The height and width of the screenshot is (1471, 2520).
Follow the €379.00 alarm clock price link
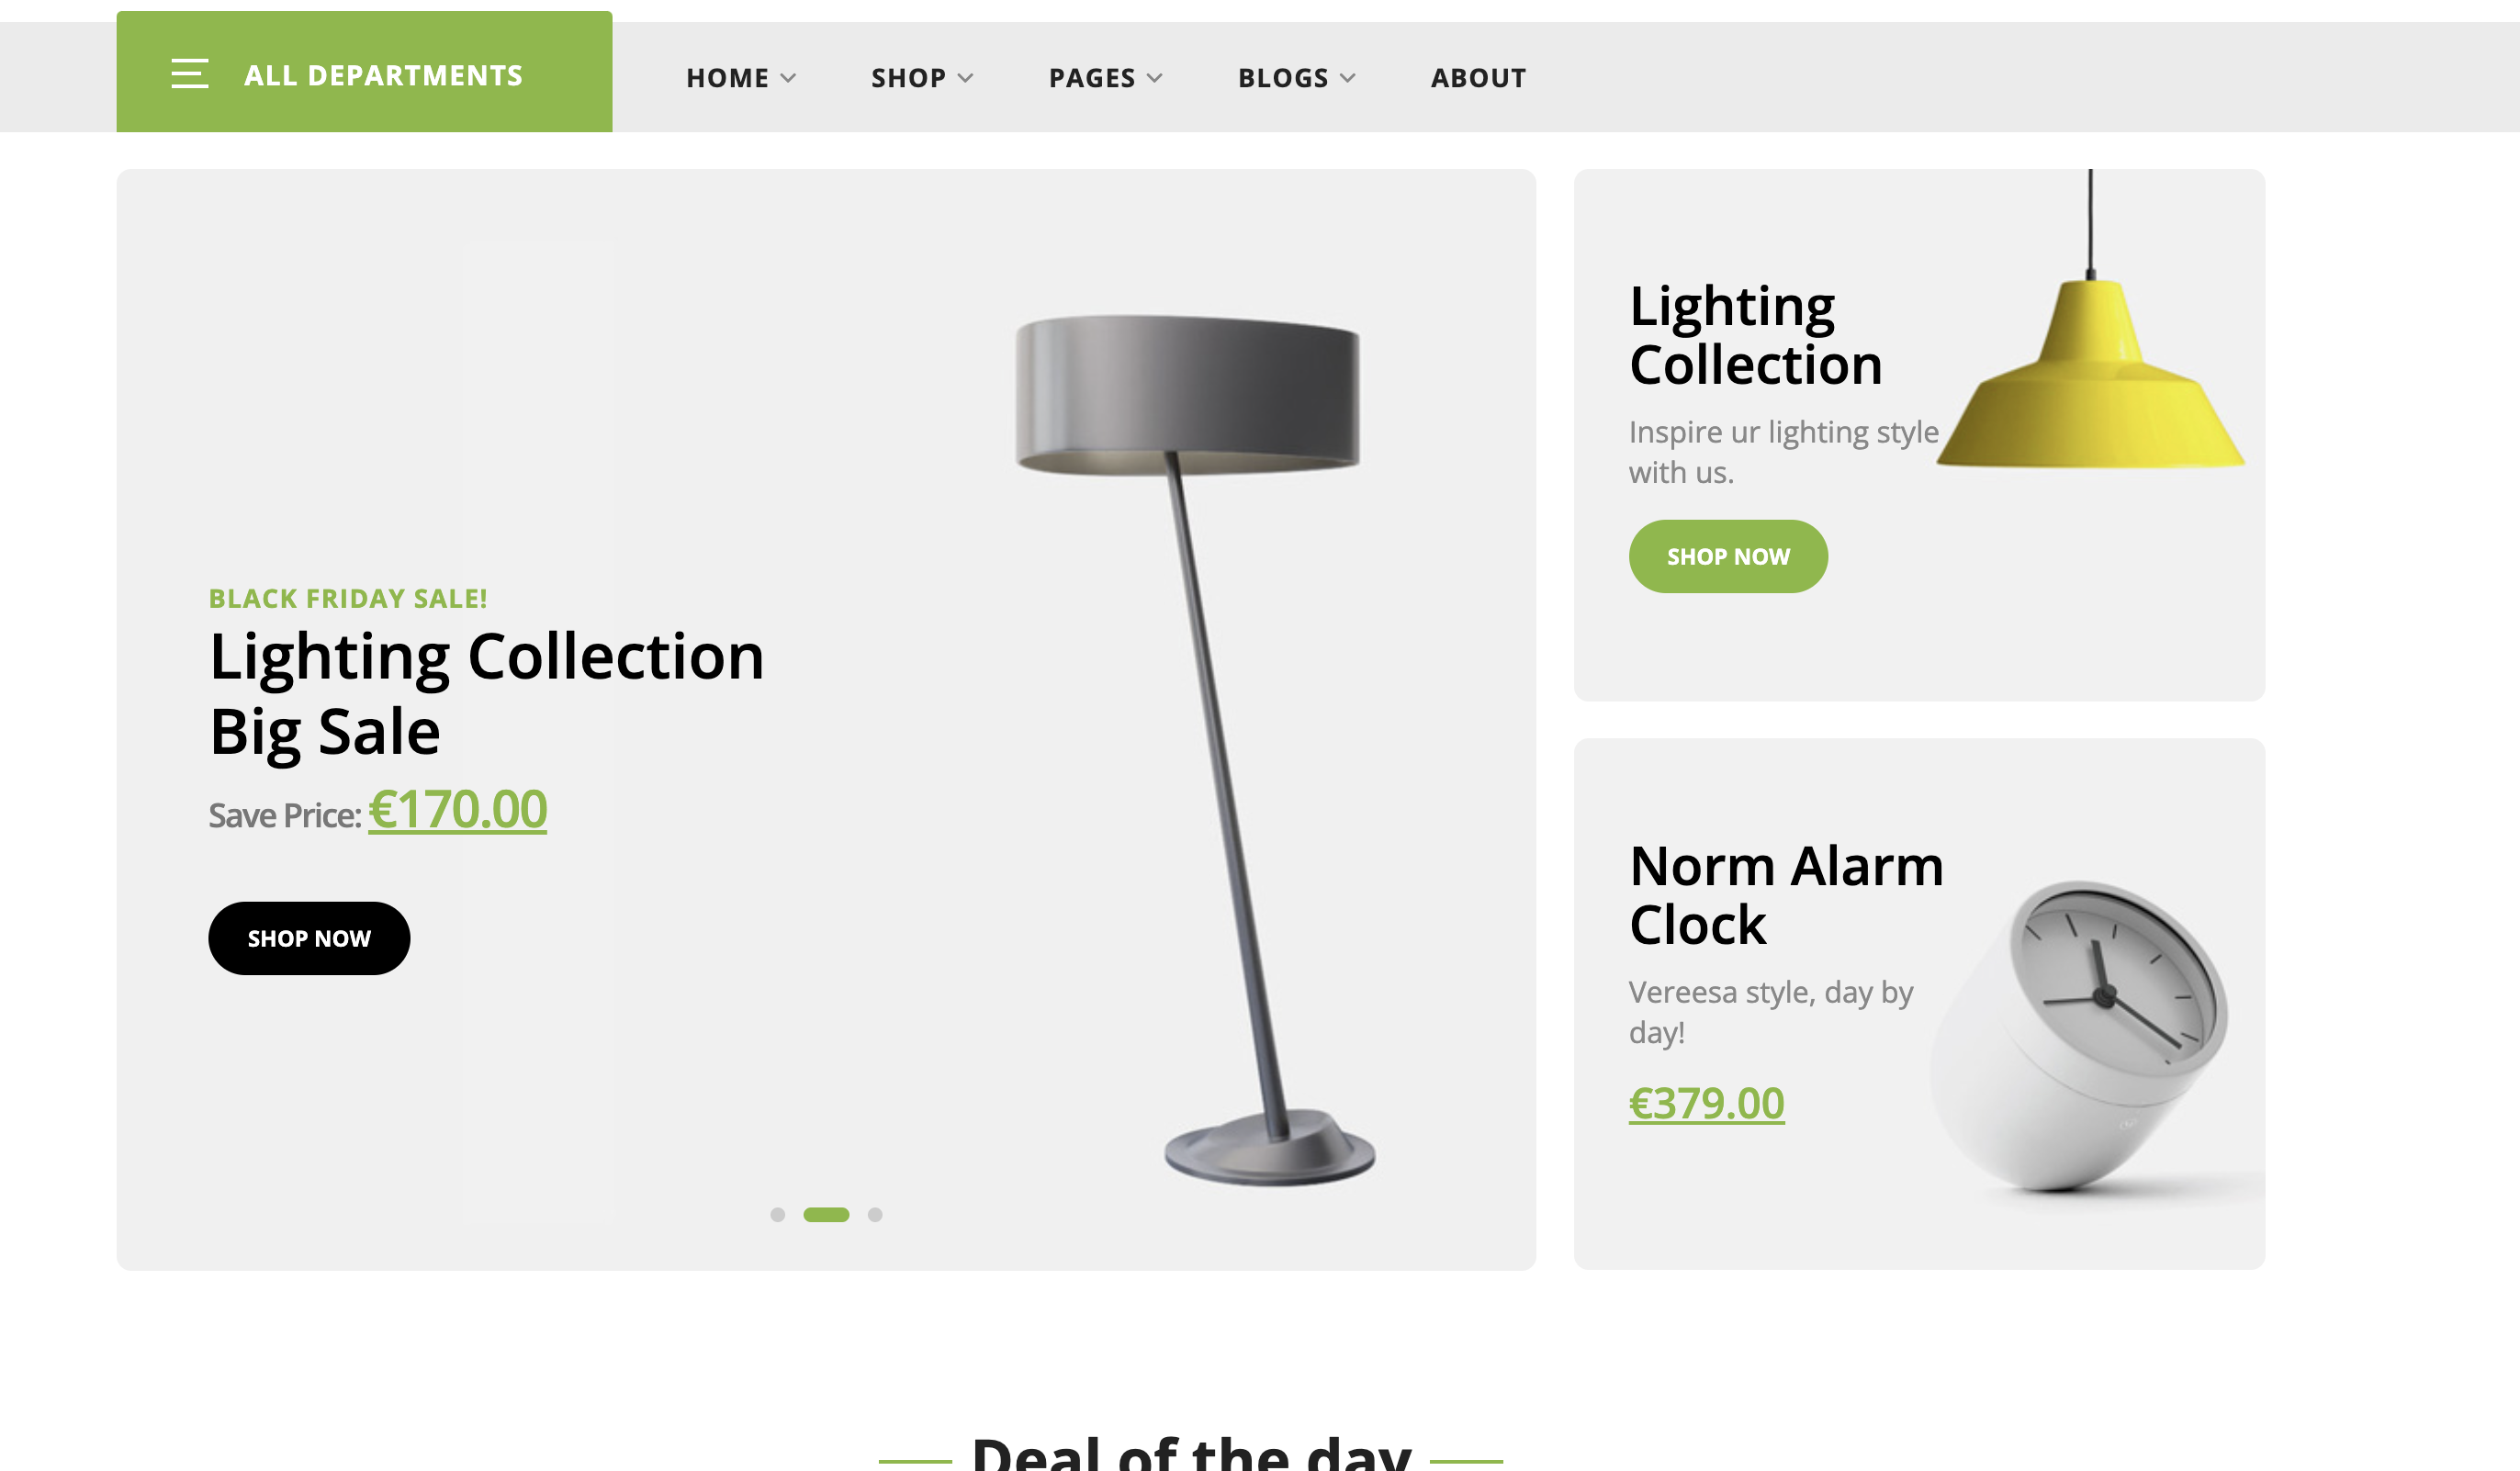pos(1706,1103)
